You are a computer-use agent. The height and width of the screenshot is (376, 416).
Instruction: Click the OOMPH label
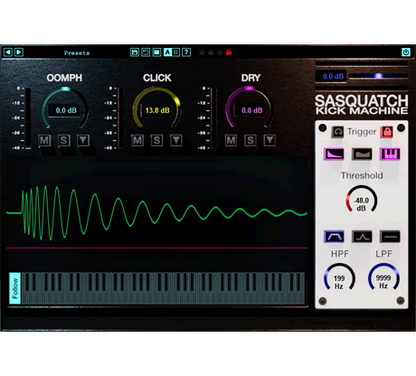click(64, 78)
